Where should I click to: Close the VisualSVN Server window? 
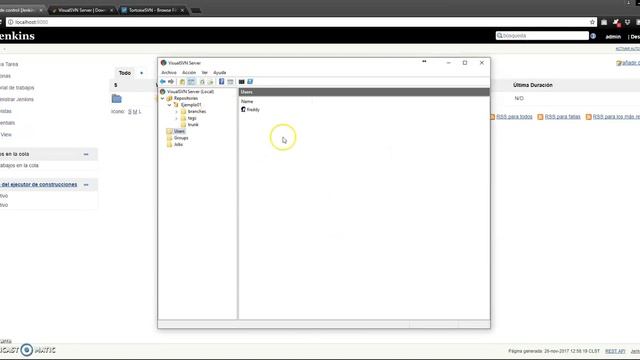pos(482,63)
